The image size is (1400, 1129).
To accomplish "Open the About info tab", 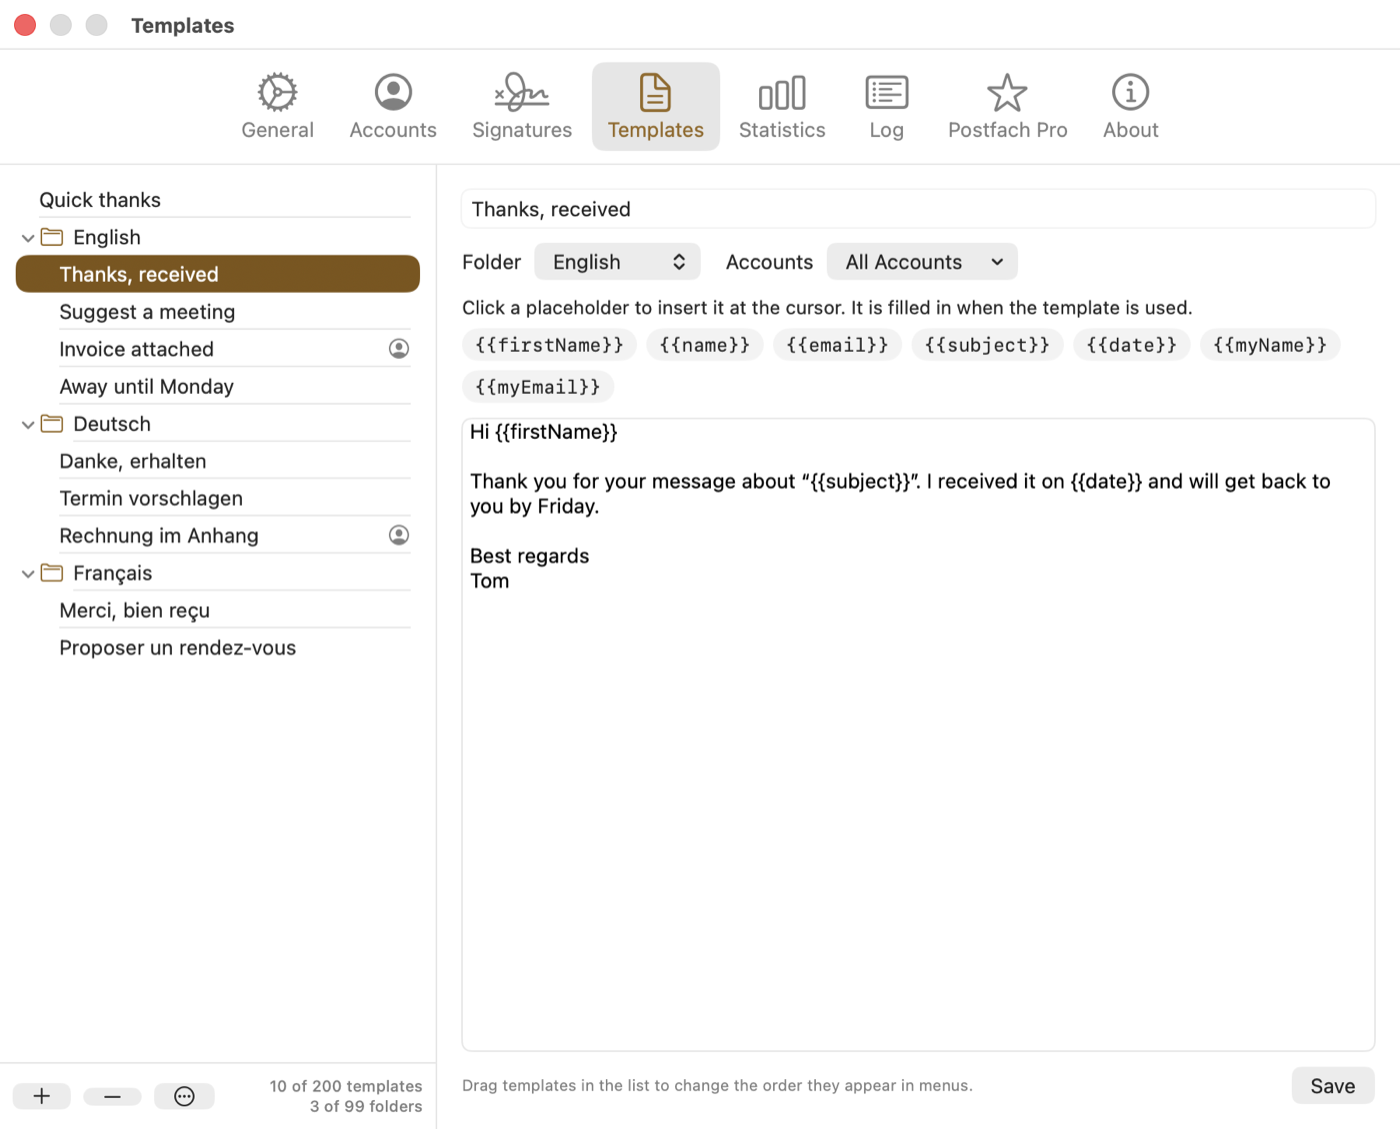I will 1131,106.
